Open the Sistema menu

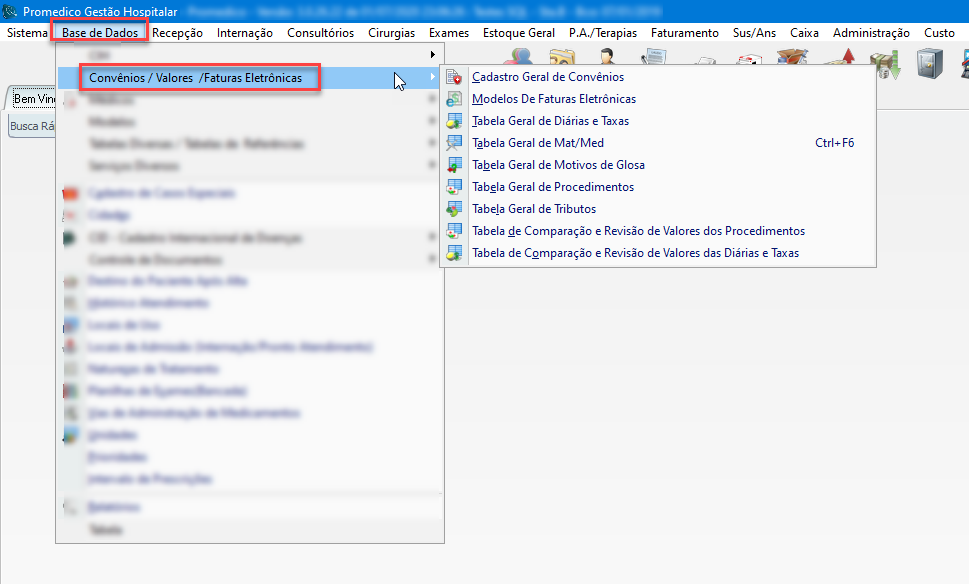point(27,33)
